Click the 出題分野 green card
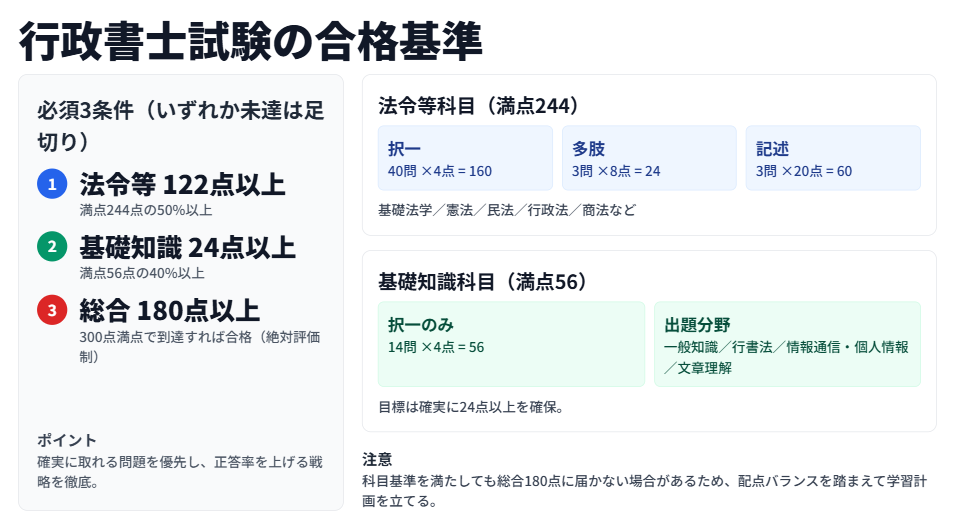Screen dimensions: 968x519 click(787, 344)
